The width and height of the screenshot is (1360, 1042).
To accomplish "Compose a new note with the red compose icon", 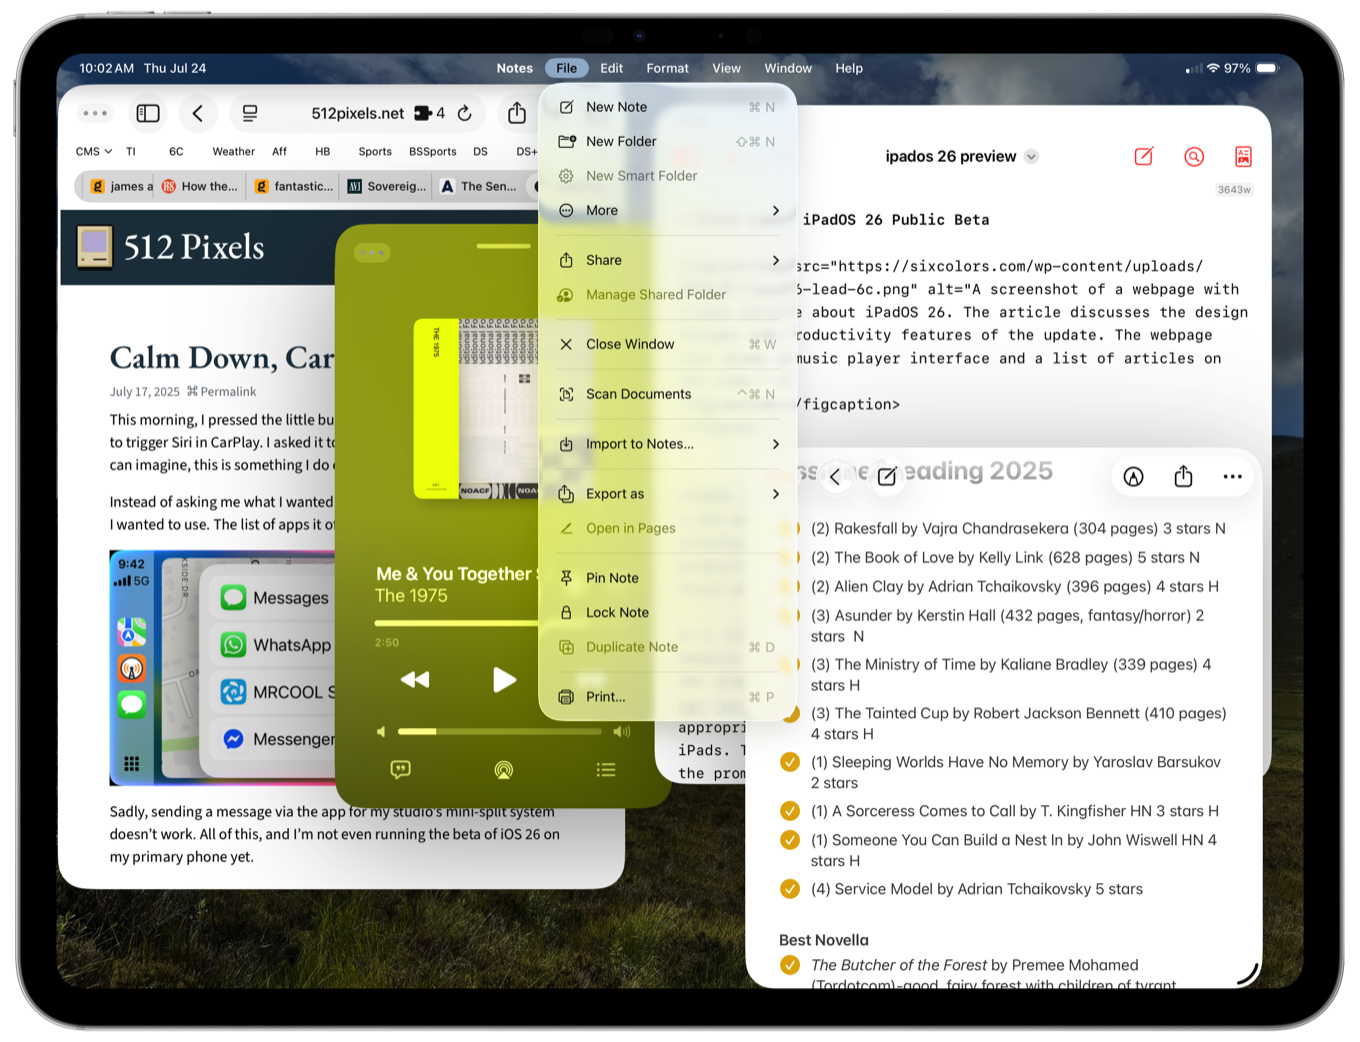I will tap(1144, 156).
